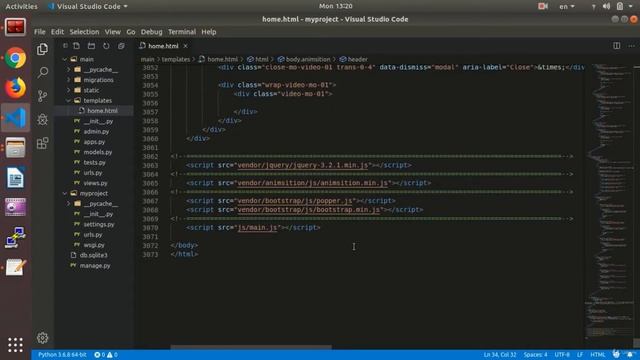Click the horizontal scrollbar of the editor
The image size is (640, 360).
251,347
